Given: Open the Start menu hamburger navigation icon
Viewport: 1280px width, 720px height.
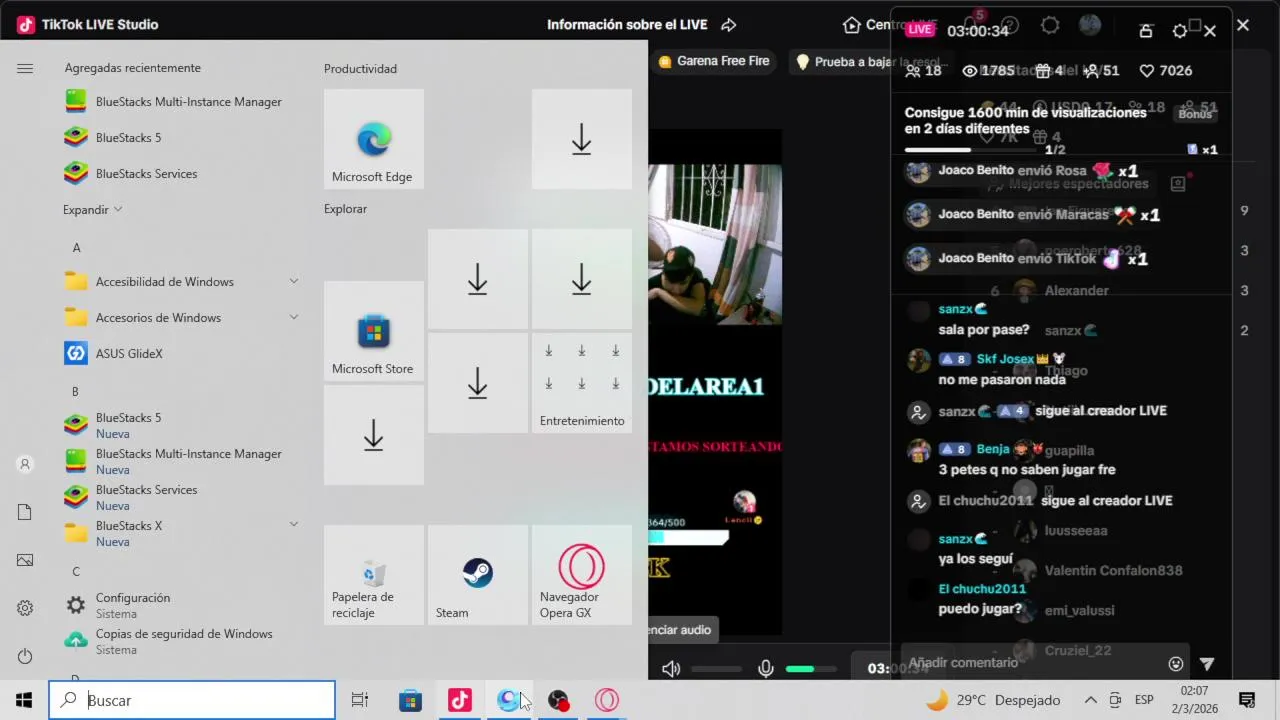Looking at the screenshot, I should point(25,68).
